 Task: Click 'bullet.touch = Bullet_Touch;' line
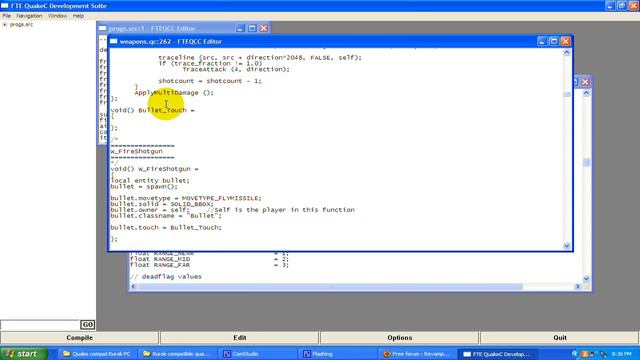[166, 227]
